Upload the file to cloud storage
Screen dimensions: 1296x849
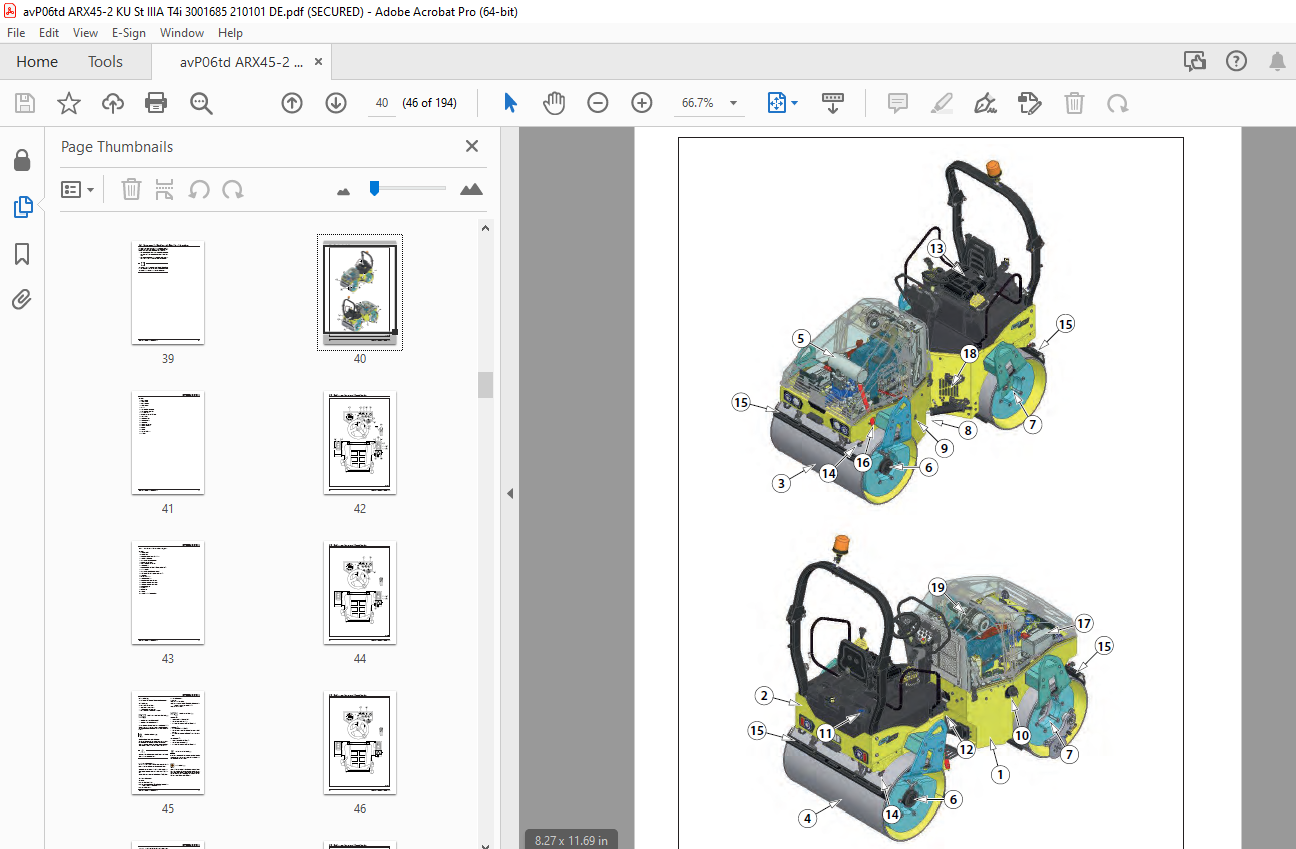click(x=112, y=103)
